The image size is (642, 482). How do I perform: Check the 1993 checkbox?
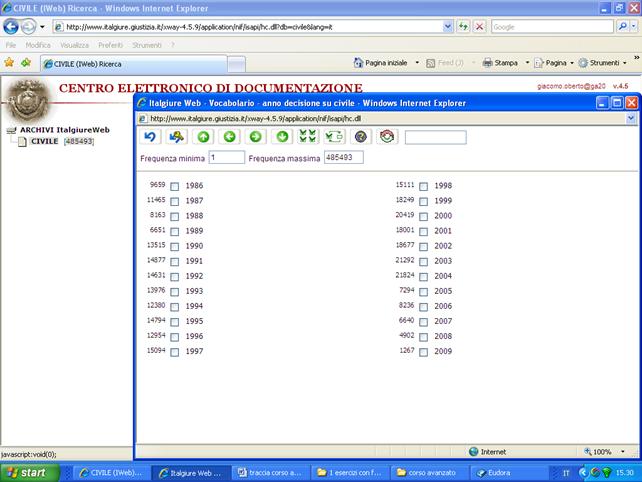[174, 292]
